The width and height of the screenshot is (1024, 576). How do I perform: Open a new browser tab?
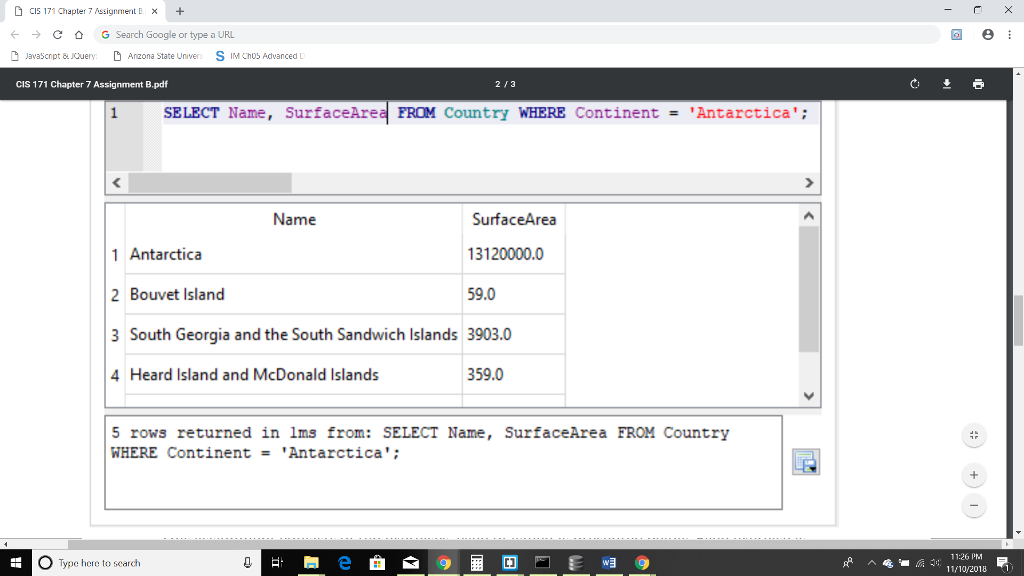180,11
